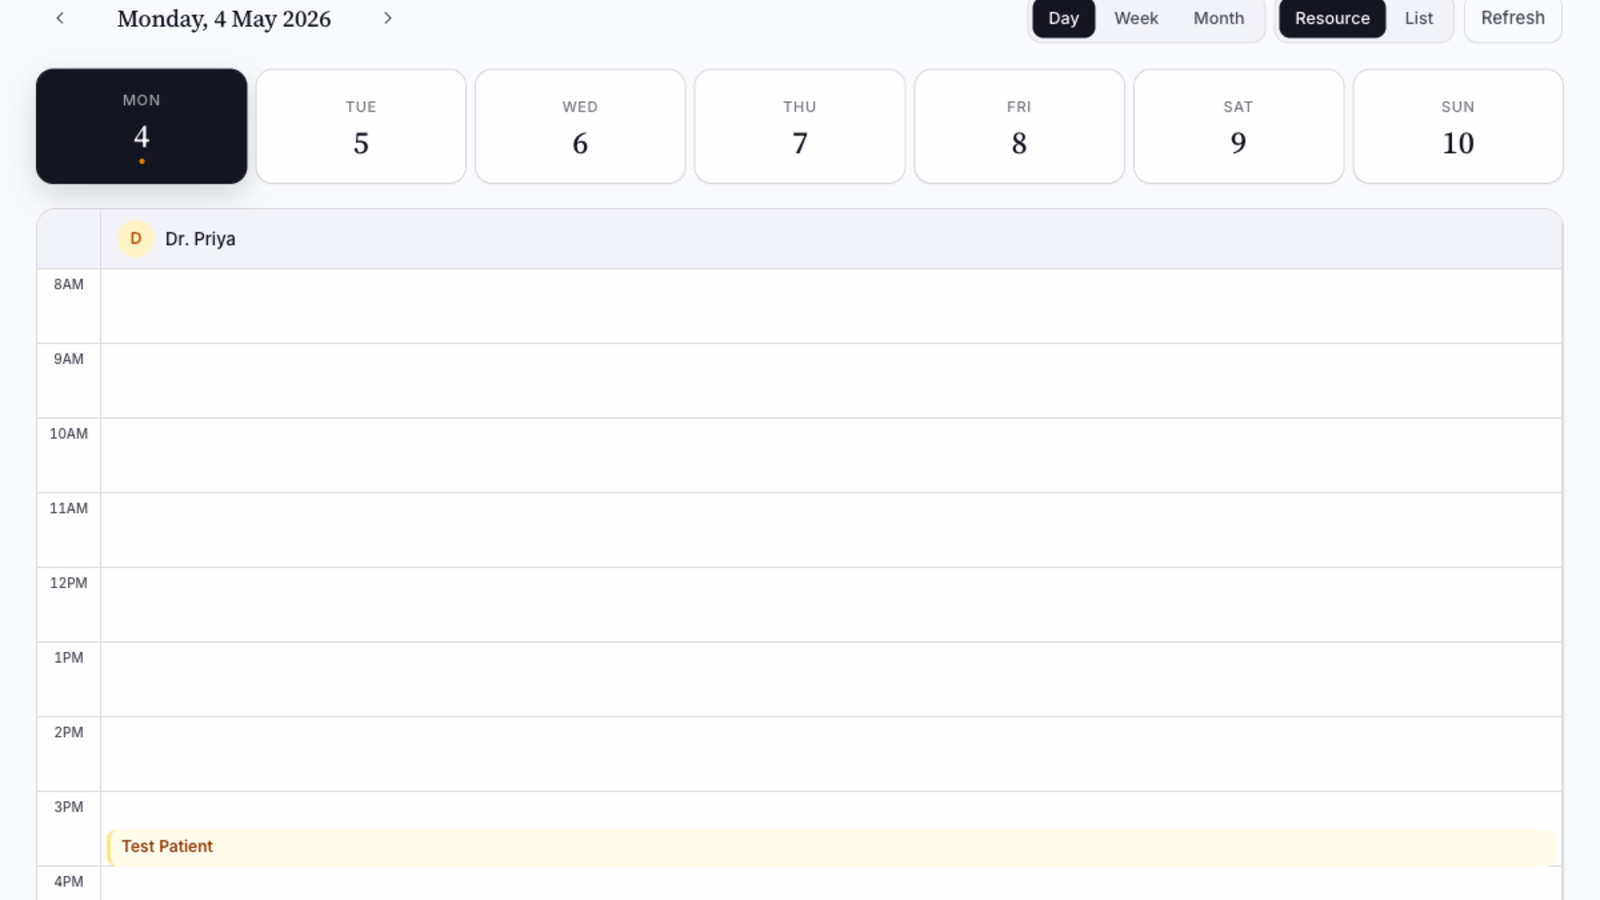Click the 12PM slot for Dr. Priya
The height and width of the screenshot is (900, 1600).
click(831, 605)
